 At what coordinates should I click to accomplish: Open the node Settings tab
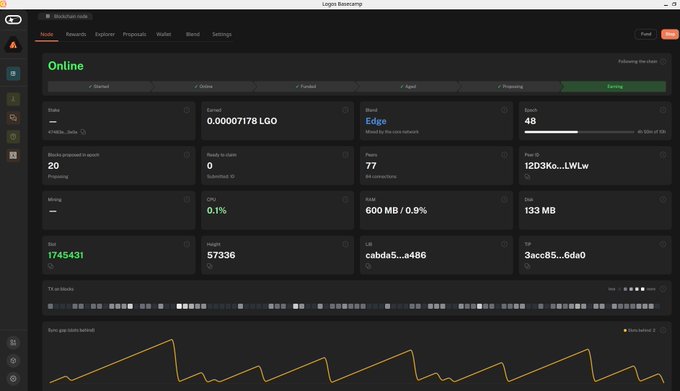(x=222, y=34)
